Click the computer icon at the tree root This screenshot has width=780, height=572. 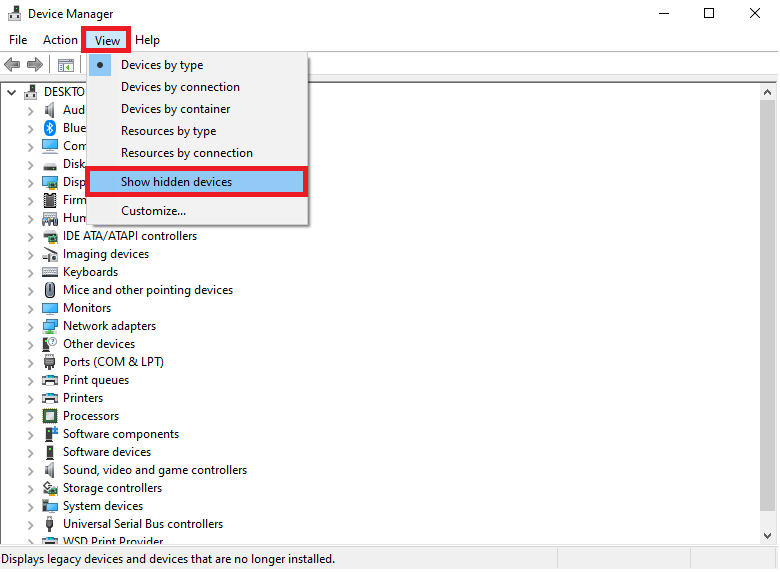31,92
